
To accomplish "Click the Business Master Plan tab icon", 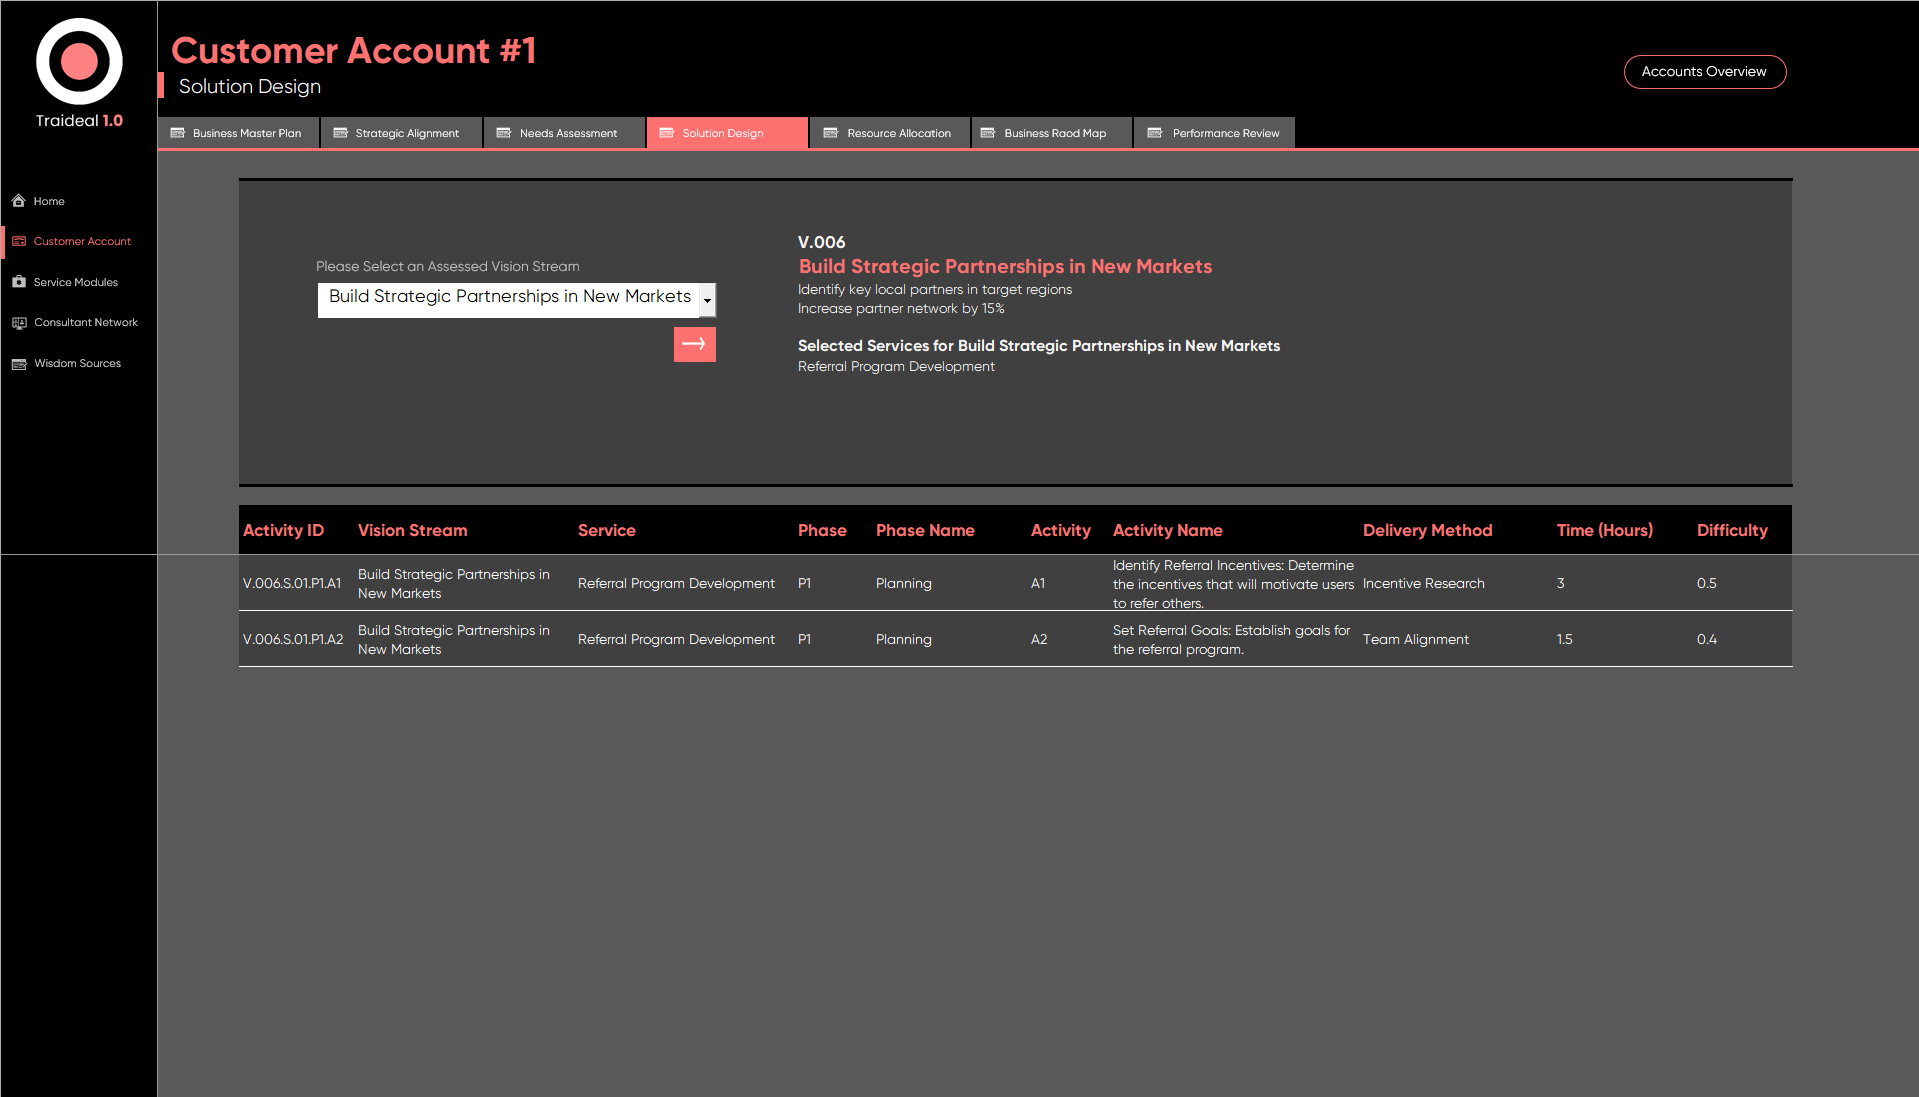I will point(178,133).
